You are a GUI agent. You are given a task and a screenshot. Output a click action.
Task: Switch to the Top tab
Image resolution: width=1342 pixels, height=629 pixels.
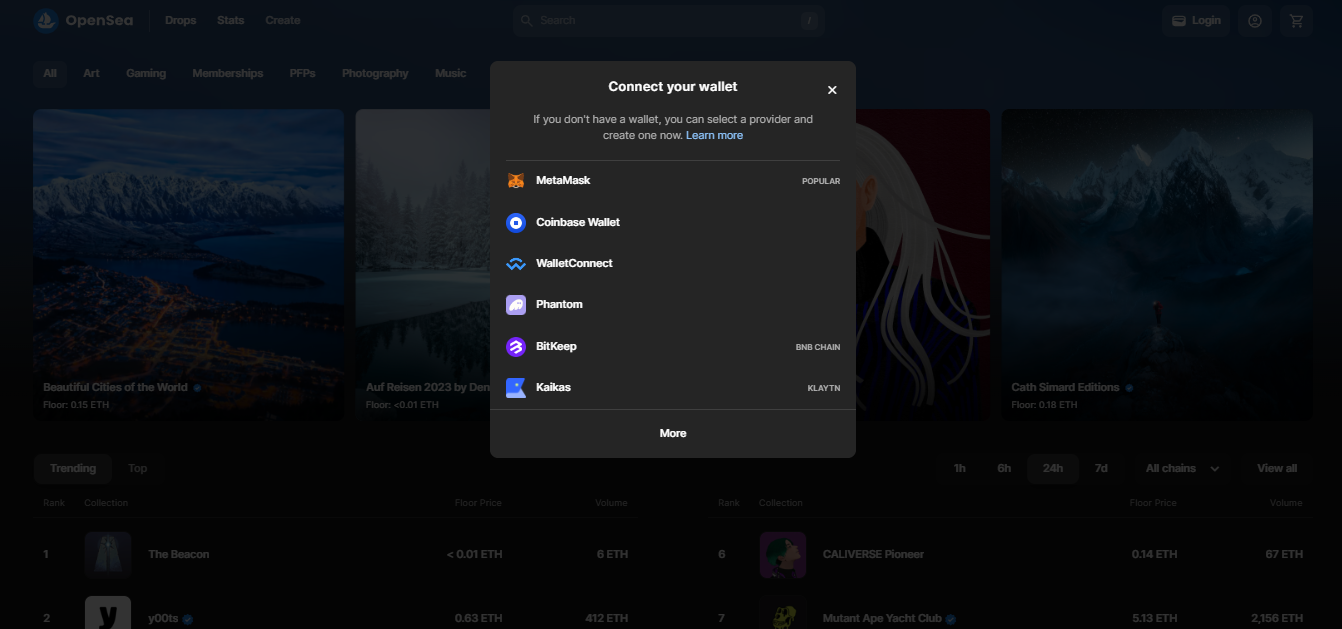[138, 468]
